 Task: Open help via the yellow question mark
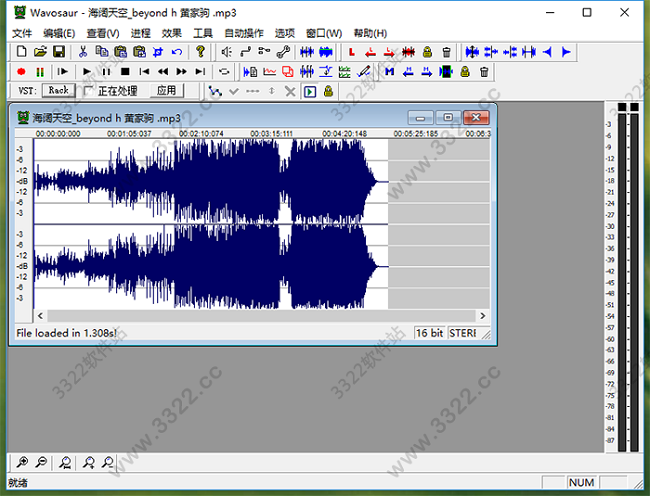(201, 51)
